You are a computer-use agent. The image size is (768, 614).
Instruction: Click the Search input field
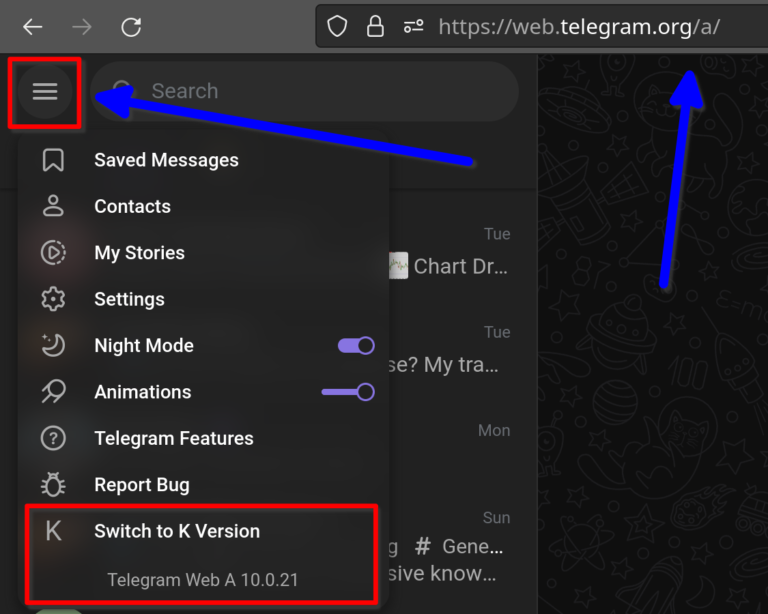click(x=320, y=91)
